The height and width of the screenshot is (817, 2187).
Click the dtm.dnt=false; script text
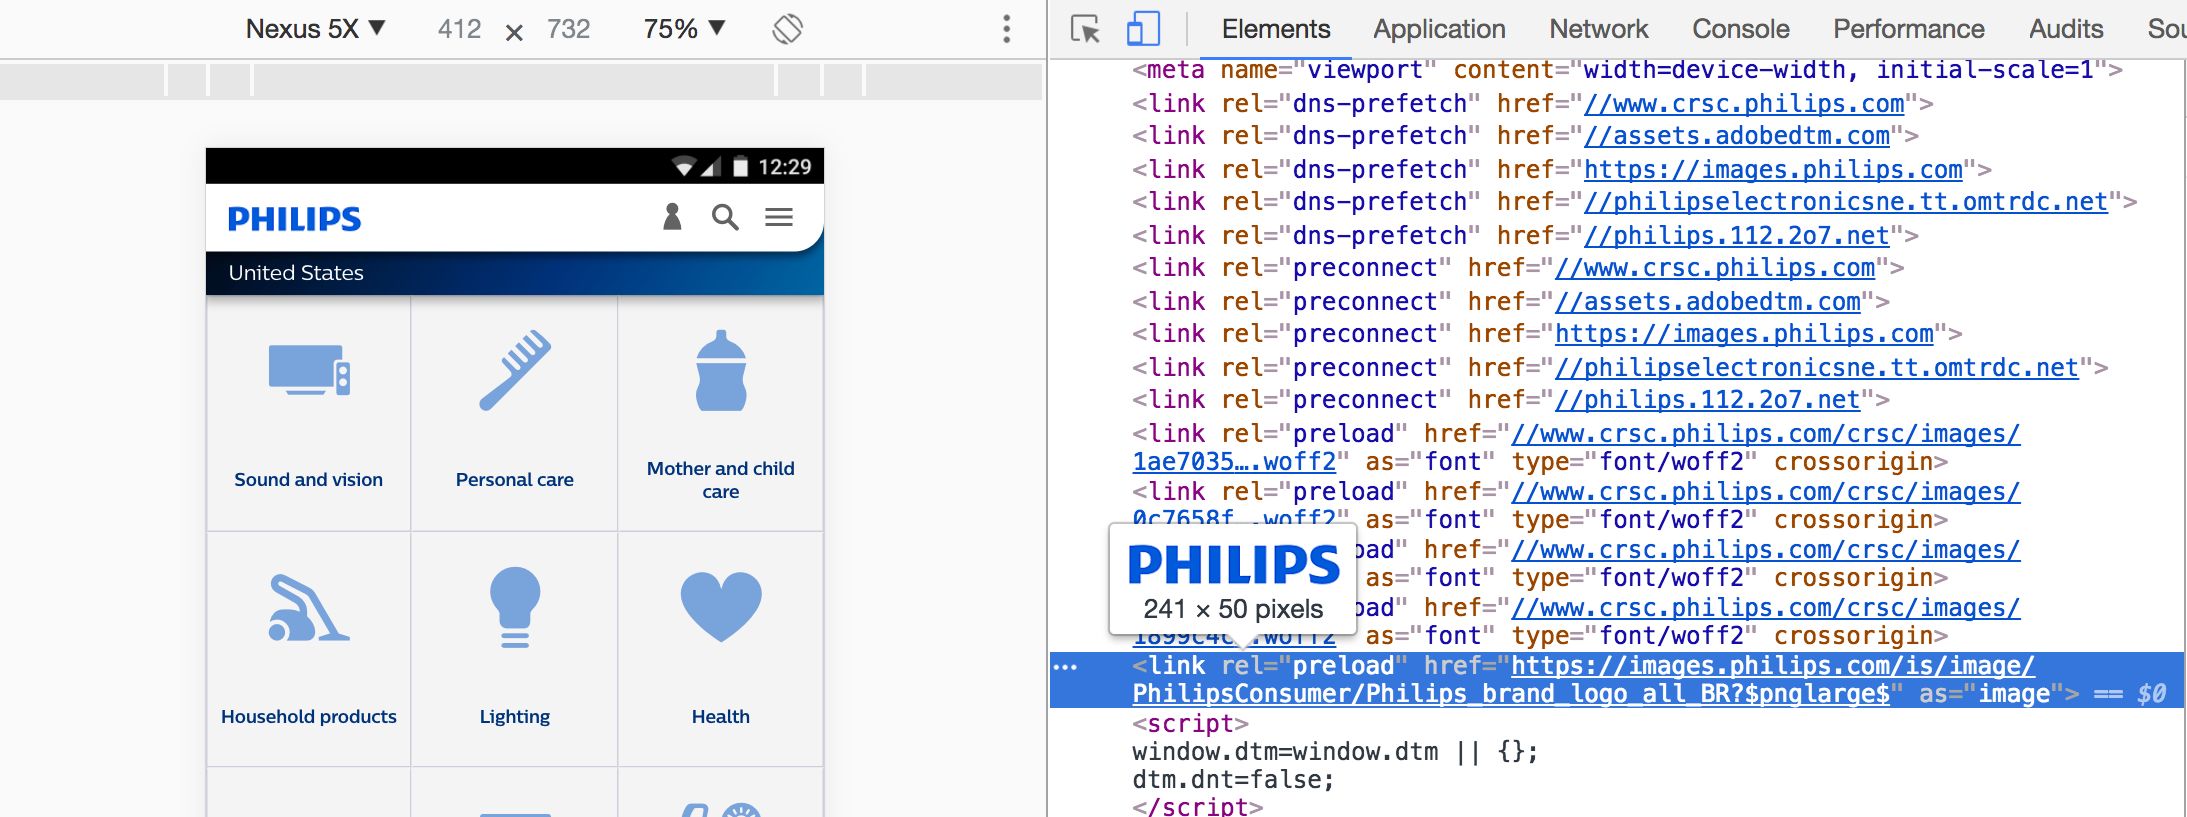[x=1233, y=780]
